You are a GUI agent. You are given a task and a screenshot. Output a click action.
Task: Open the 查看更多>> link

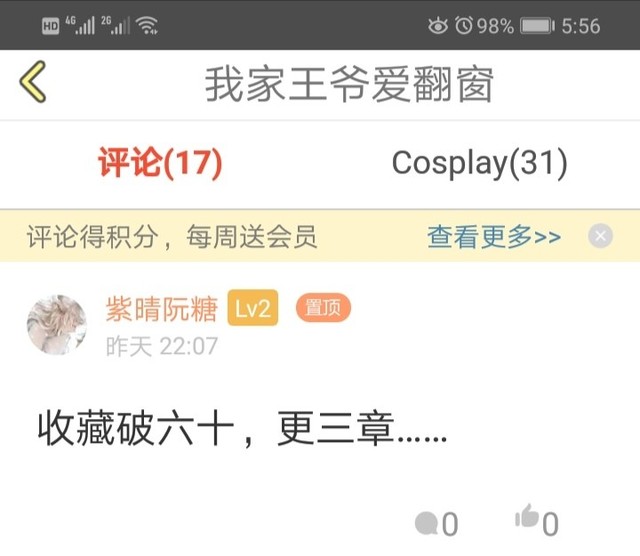pos(494,236)
